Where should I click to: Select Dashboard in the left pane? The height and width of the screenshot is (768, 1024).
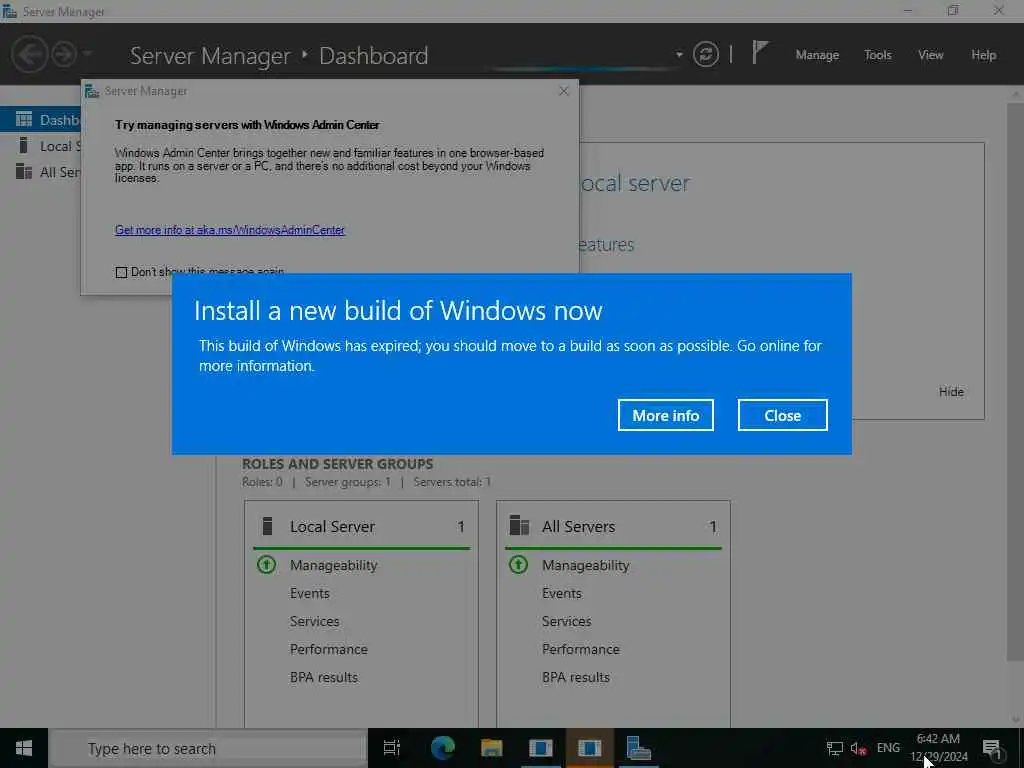40,120
